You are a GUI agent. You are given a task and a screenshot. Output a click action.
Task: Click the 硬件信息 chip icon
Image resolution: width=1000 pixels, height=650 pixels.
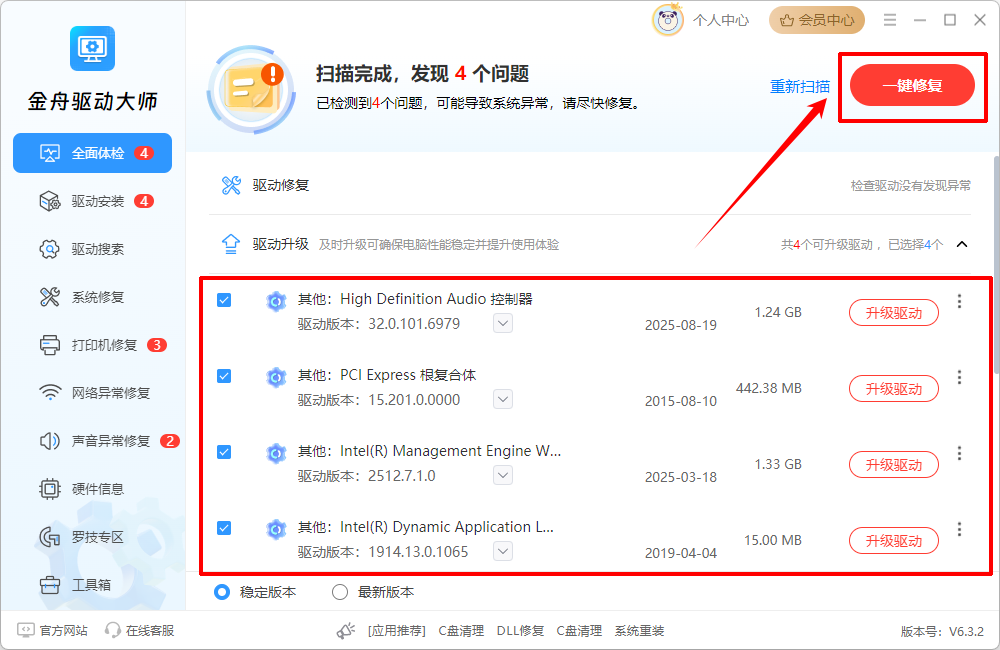[50, 489]
